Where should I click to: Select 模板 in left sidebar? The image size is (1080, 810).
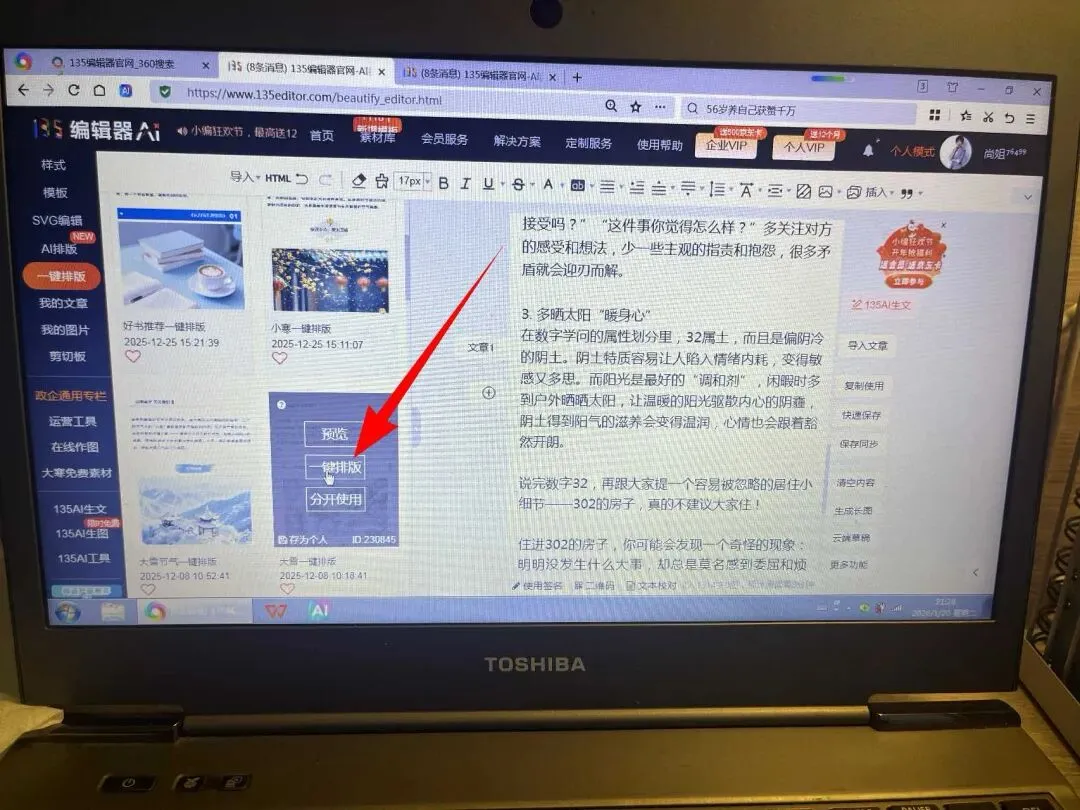pos(55,192)
